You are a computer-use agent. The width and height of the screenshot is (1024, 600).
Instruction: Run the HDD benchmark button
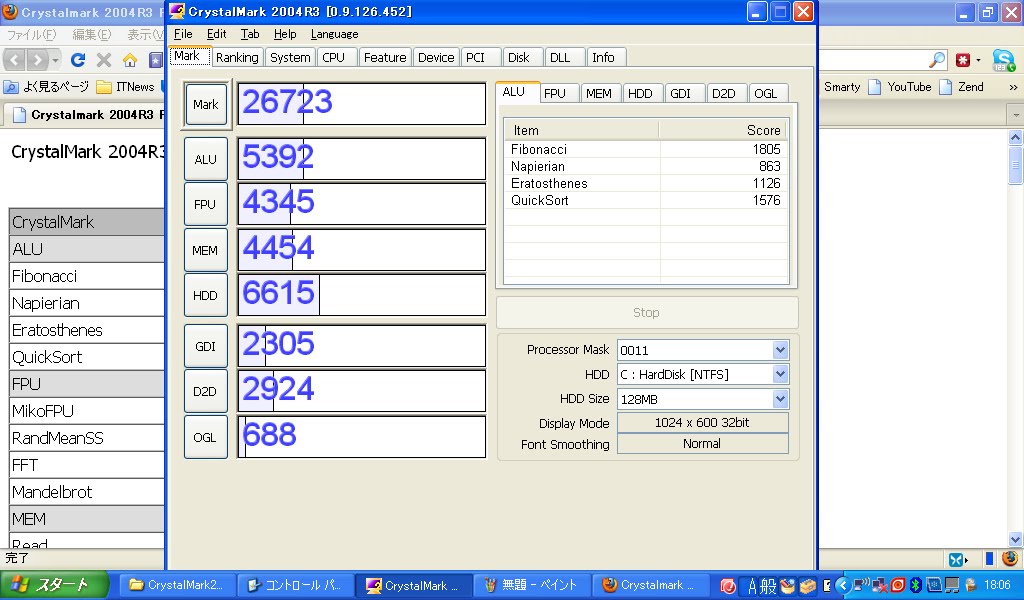click(206, 295)
